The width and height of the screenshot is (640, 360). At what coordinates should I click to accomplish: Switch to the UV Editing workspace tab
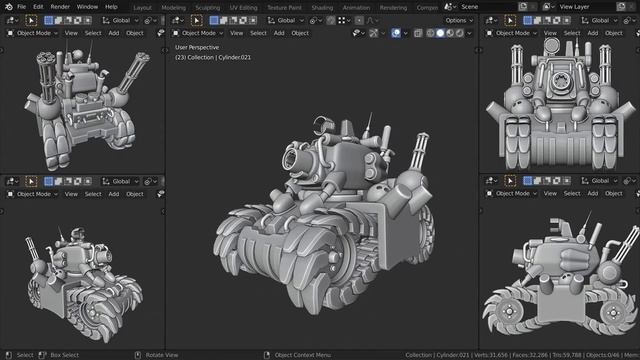click(243, 8)
